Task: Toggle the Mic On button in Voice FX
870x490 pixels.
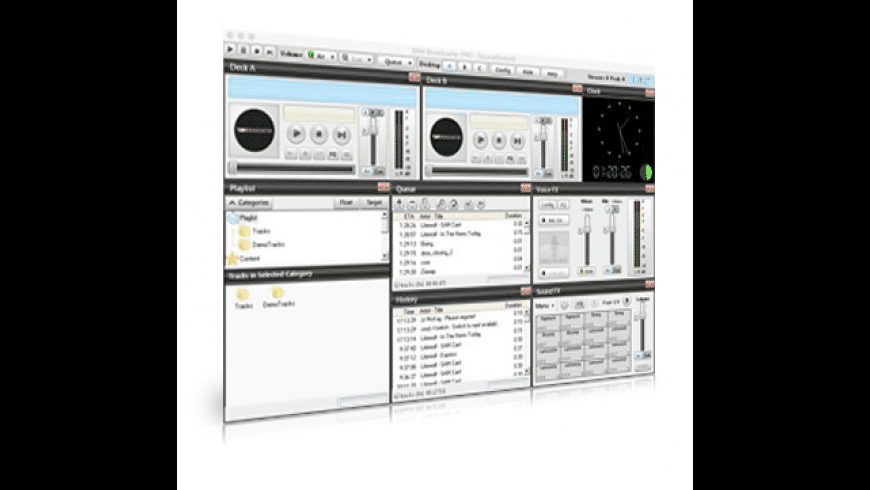Action: pyautogui.click(x=553, y=220)
